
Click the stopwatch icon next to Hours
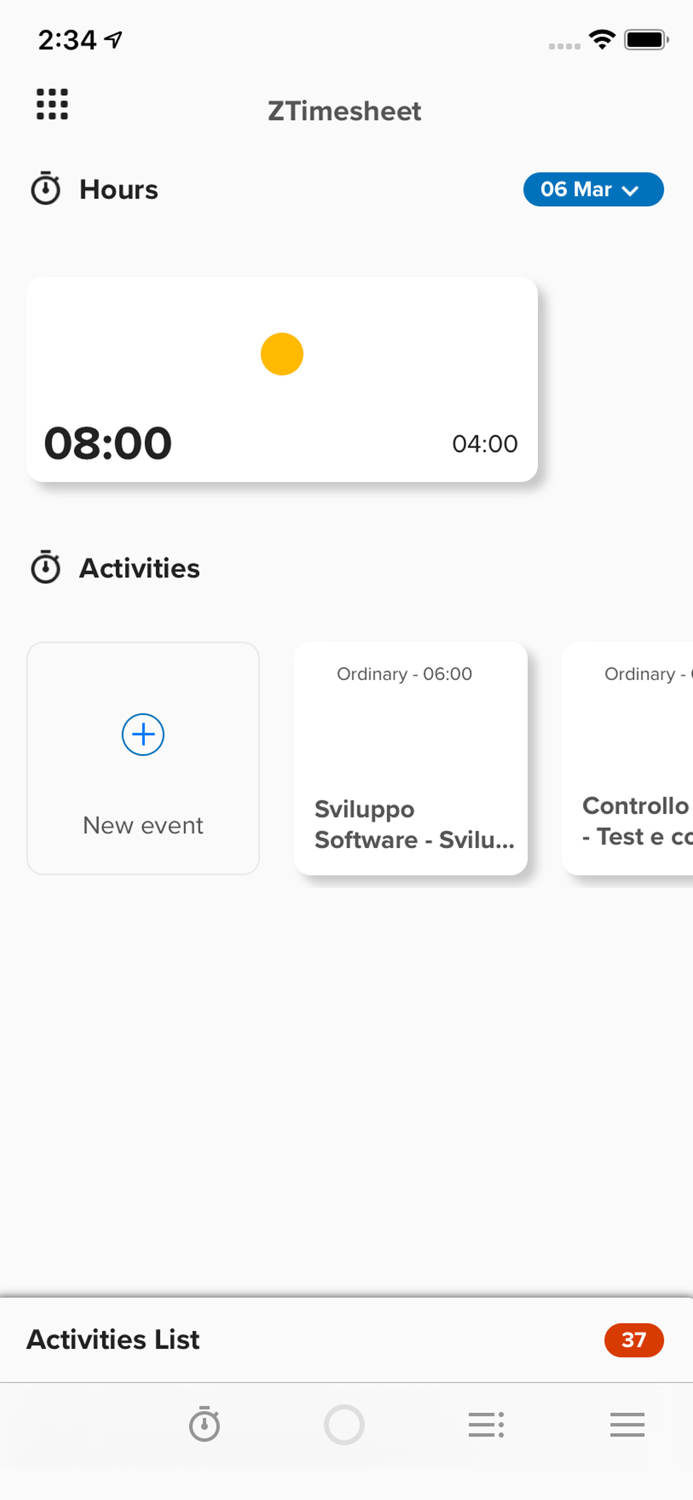(46, 189)
